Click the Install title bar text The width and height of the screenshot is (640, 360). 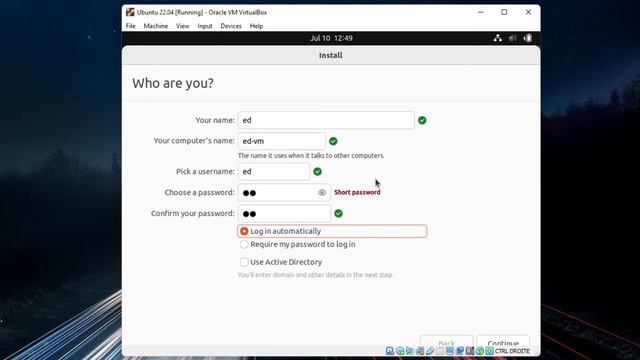point(331,56)
